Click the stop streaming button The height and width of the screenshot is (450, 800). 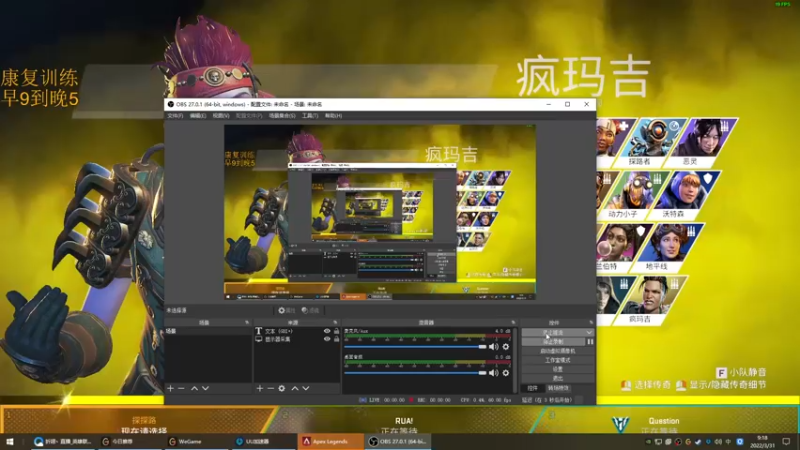[553, 333]
